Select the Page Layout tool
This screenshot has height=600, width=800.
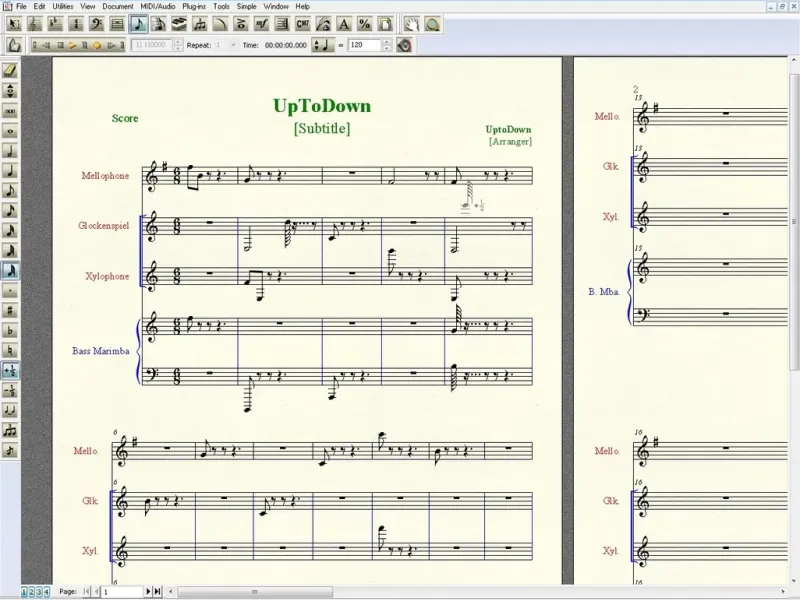pos(385,24)
